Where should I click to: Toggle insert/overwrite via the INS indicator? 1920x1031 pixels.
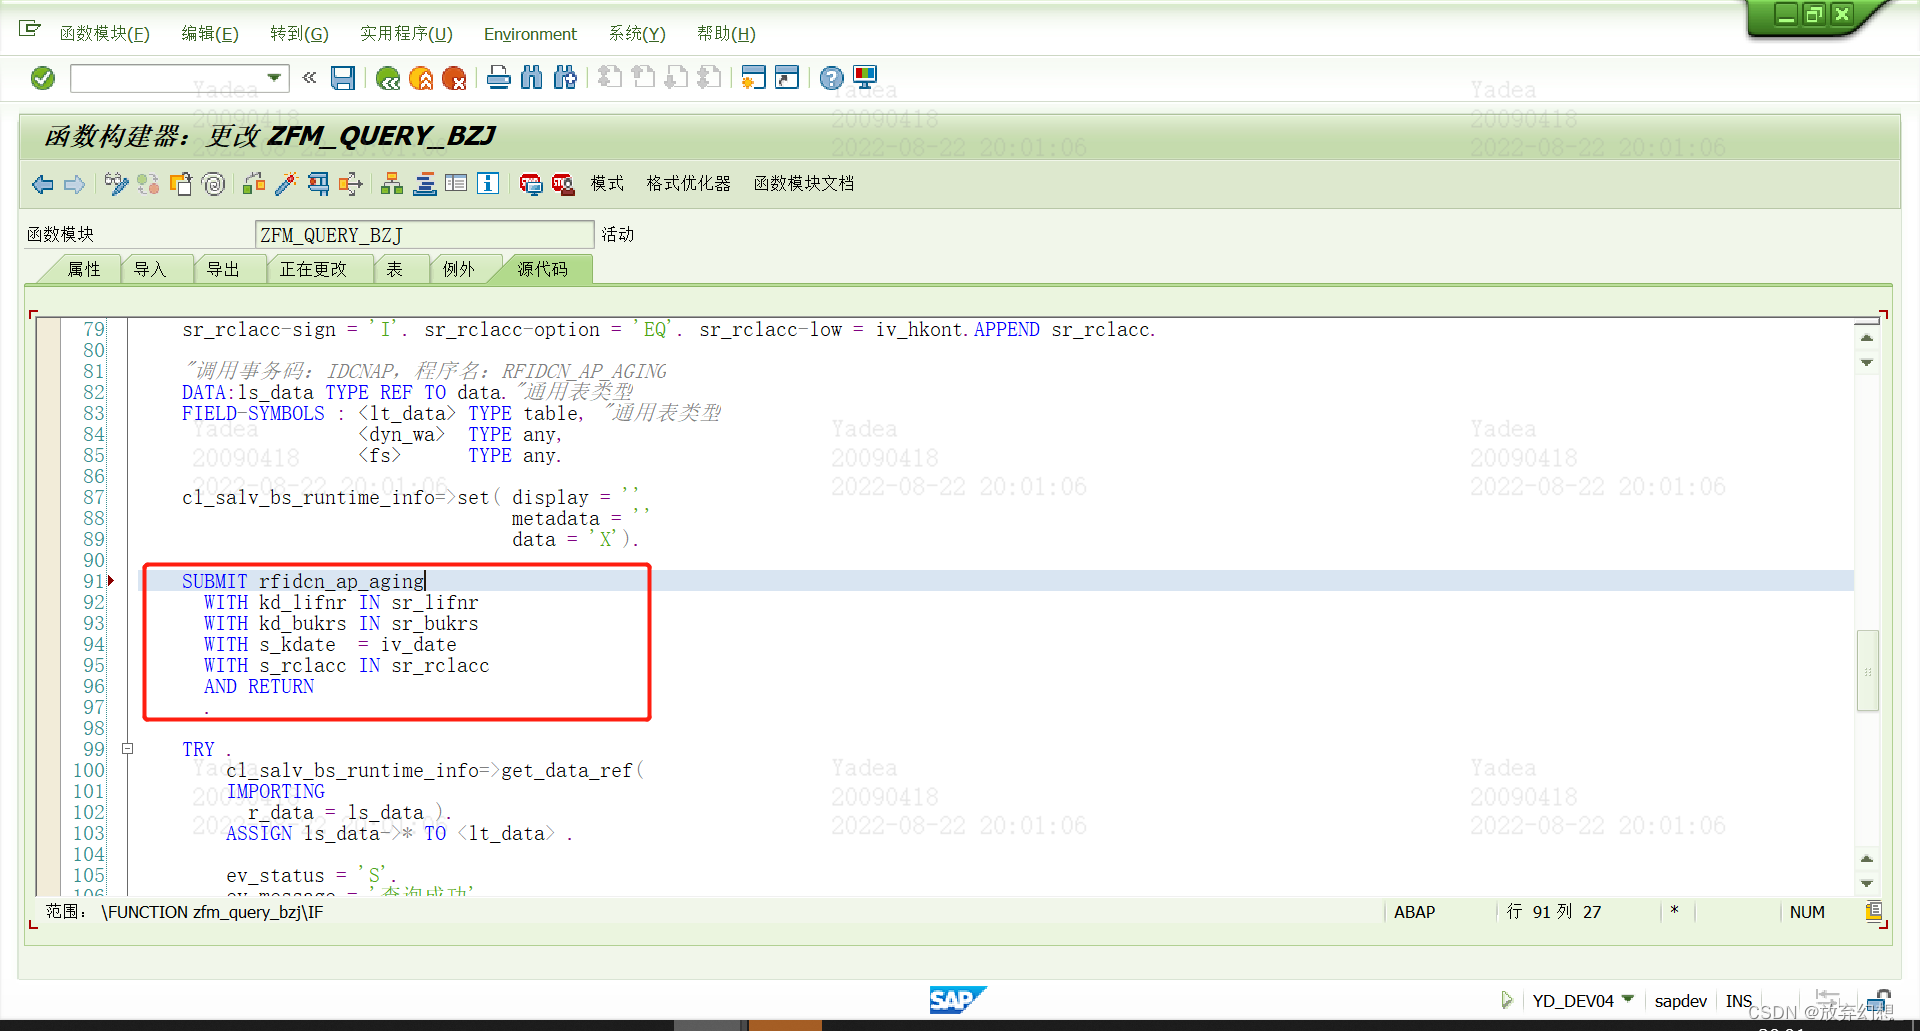pyautogui.click(x=1740, y=1000)
